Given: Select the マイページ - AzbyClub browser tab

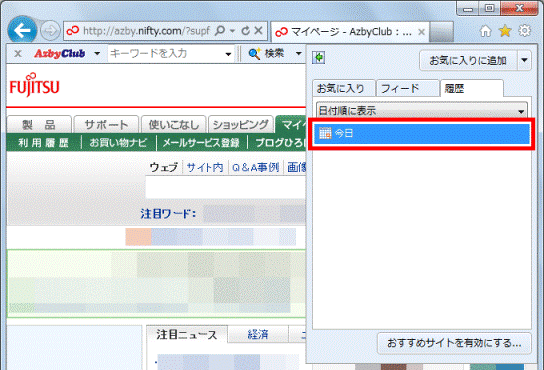Looking at the screenshot, I should click(350, 32).
